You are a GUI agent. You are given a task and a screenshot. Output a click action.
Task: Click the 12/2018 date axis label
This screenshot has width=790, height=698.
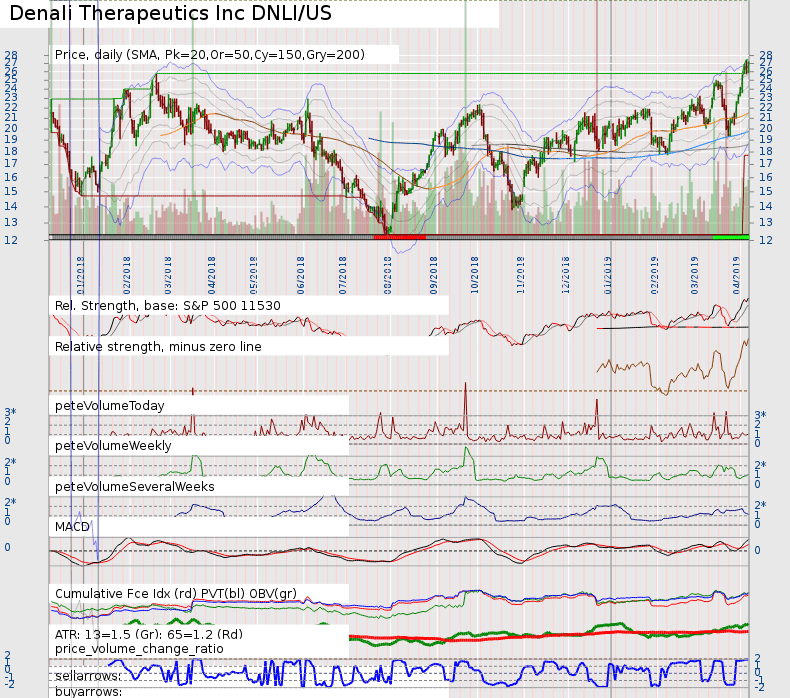(x=566, y=276)
